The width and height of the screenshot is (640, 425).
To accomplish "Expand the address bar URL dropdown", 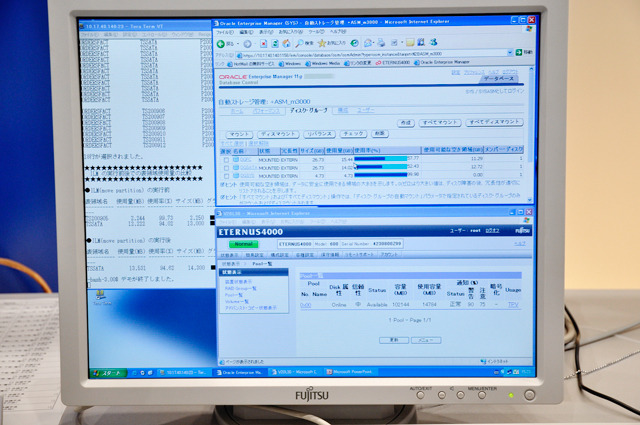I will (x=510, y=53).
